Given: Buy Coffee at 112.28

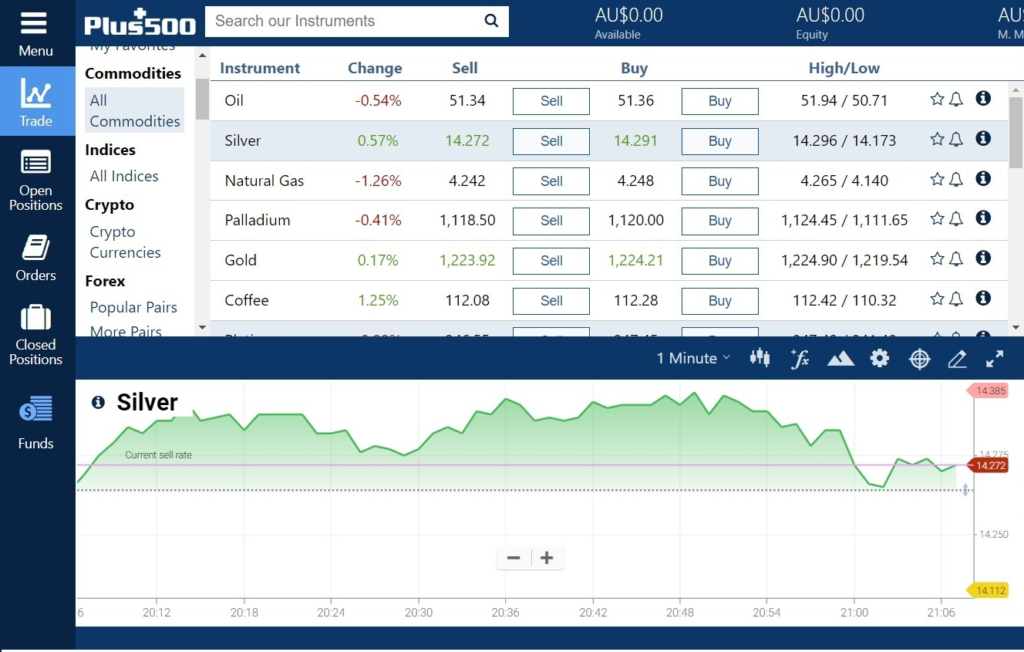Looking at the screenshot, I should click(720, 301).
